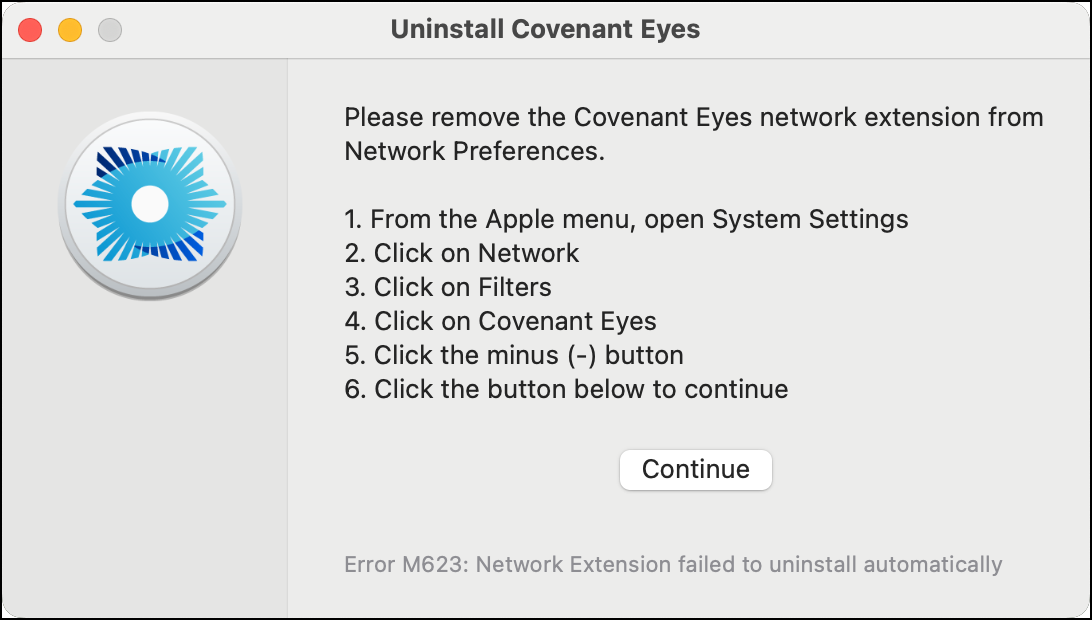Click the empty title bar right of the title
1092x620 pixels.
[x=891, y=30]
